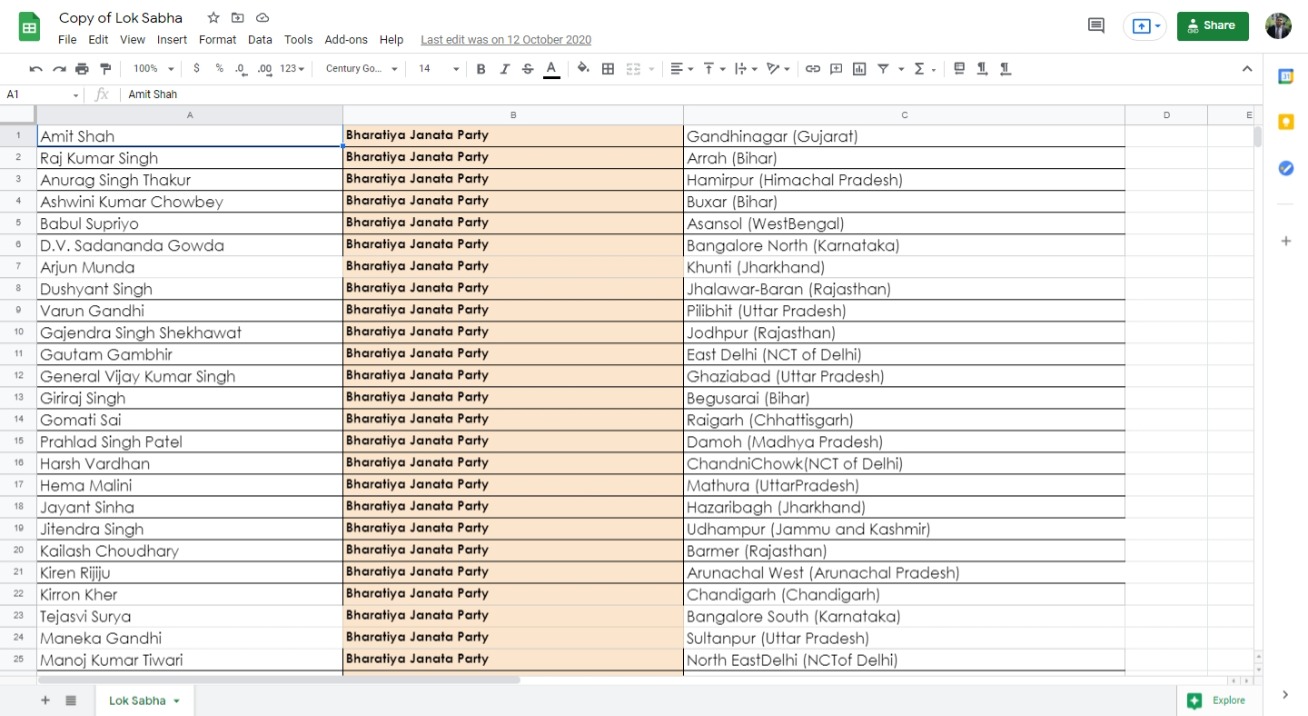Open the zoom level dropdown
This screenshot has width=1308, height=716.
[x=153, y=69]
